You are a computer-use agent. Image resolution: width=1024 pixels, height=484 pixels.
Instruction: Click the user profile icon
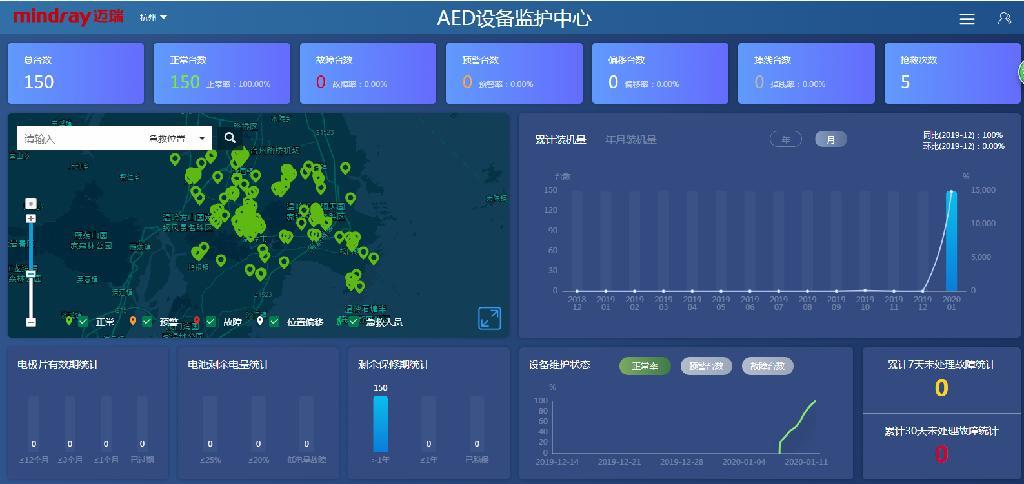(1004, 18)
